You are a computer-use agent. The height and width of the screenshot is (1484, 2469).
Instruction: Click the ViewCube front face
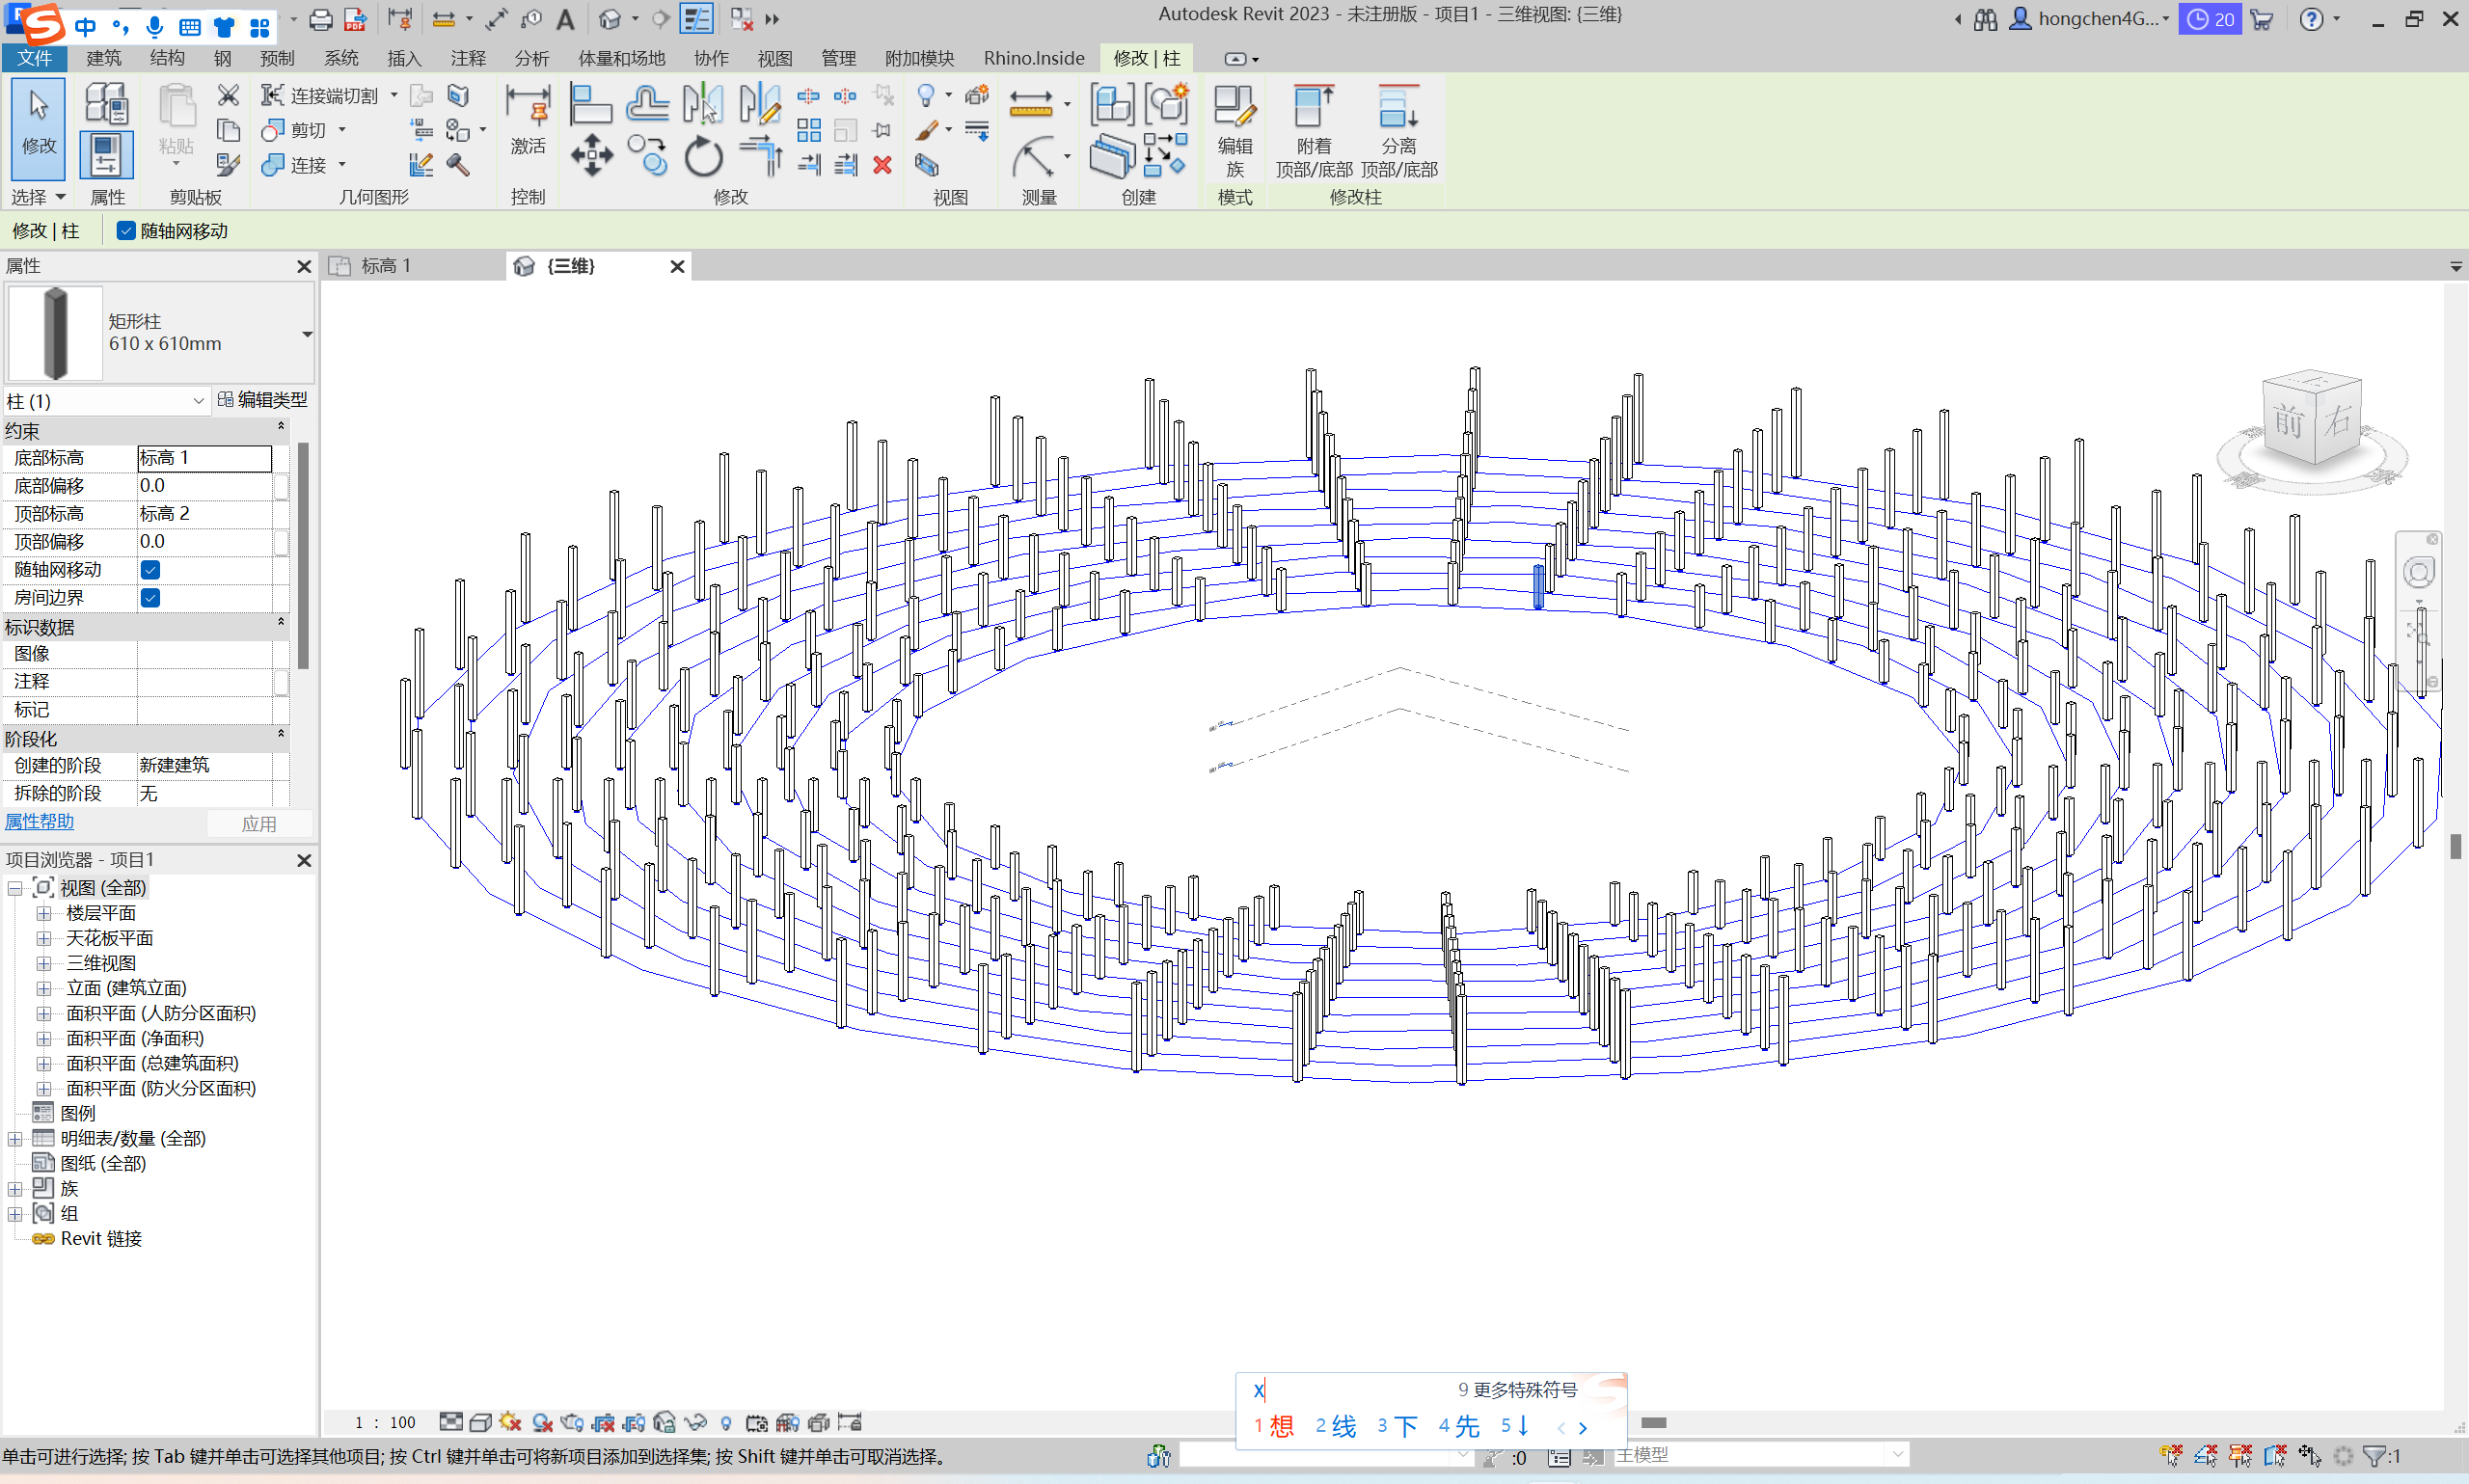(2289, 421)
